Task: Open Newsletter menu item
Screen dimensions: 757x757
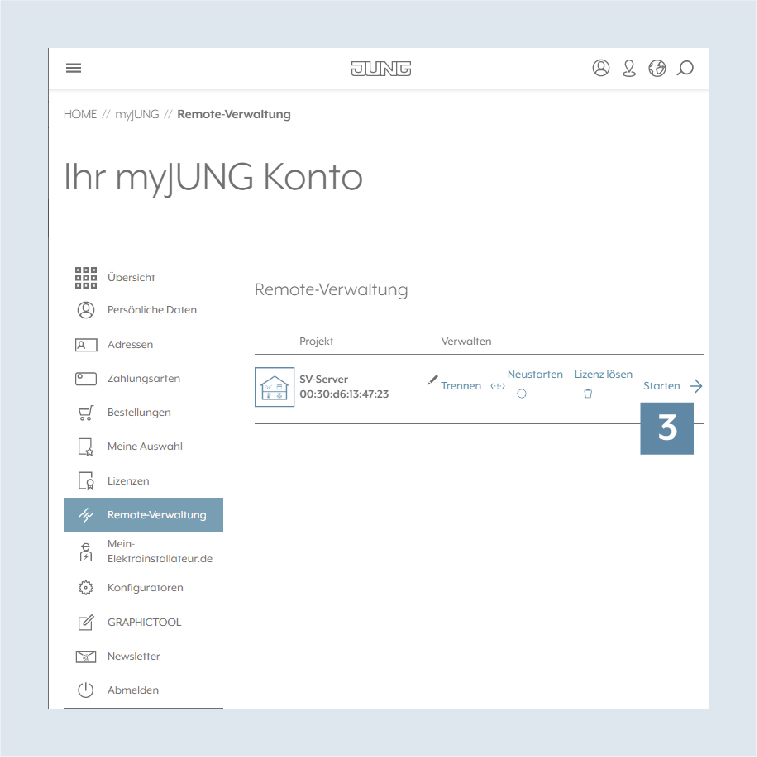Action: (134, 657)
